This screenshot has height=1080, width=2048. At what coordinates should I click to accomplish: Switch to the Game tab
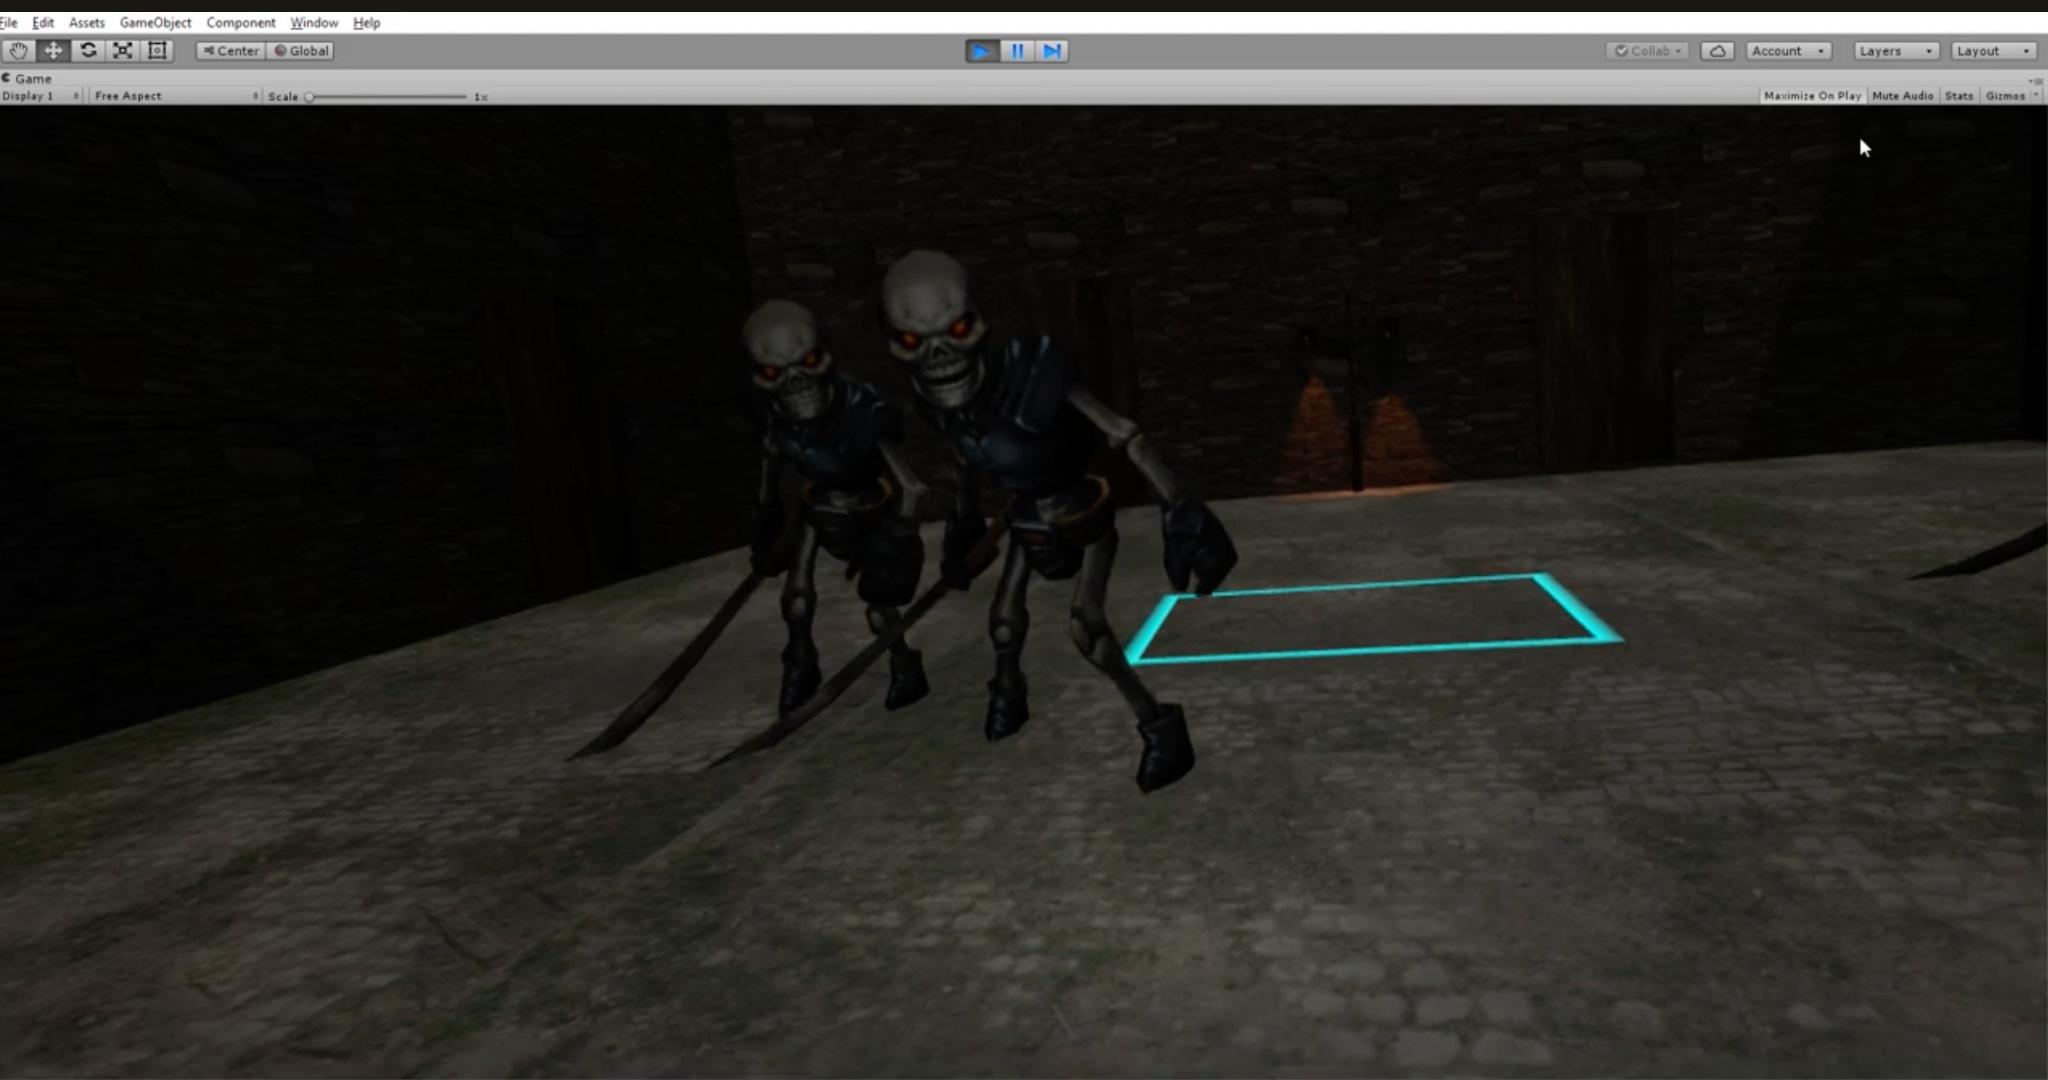click(x=28, y=78)
